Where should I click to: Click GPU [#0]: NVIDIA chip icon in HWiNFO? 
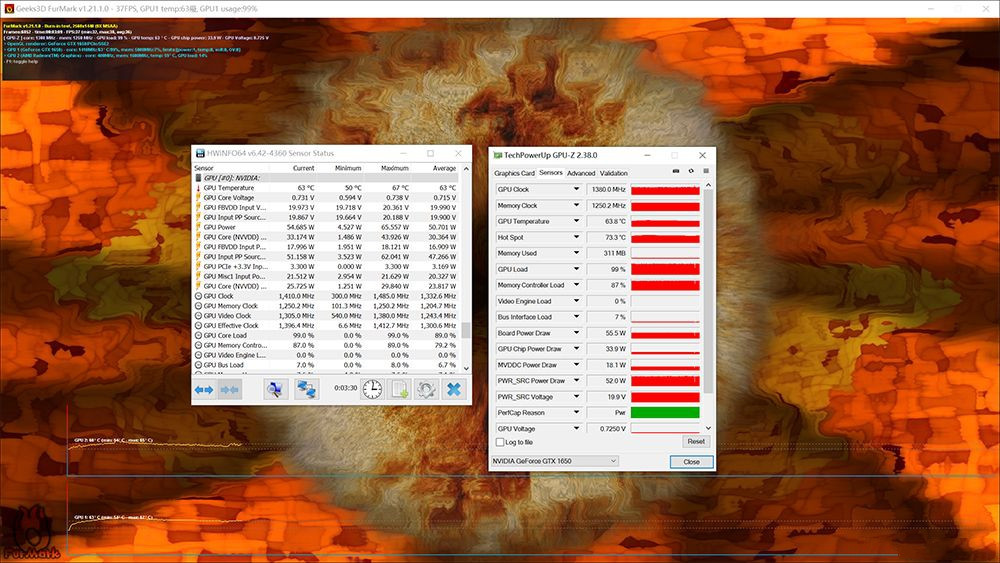pos(198,178)
